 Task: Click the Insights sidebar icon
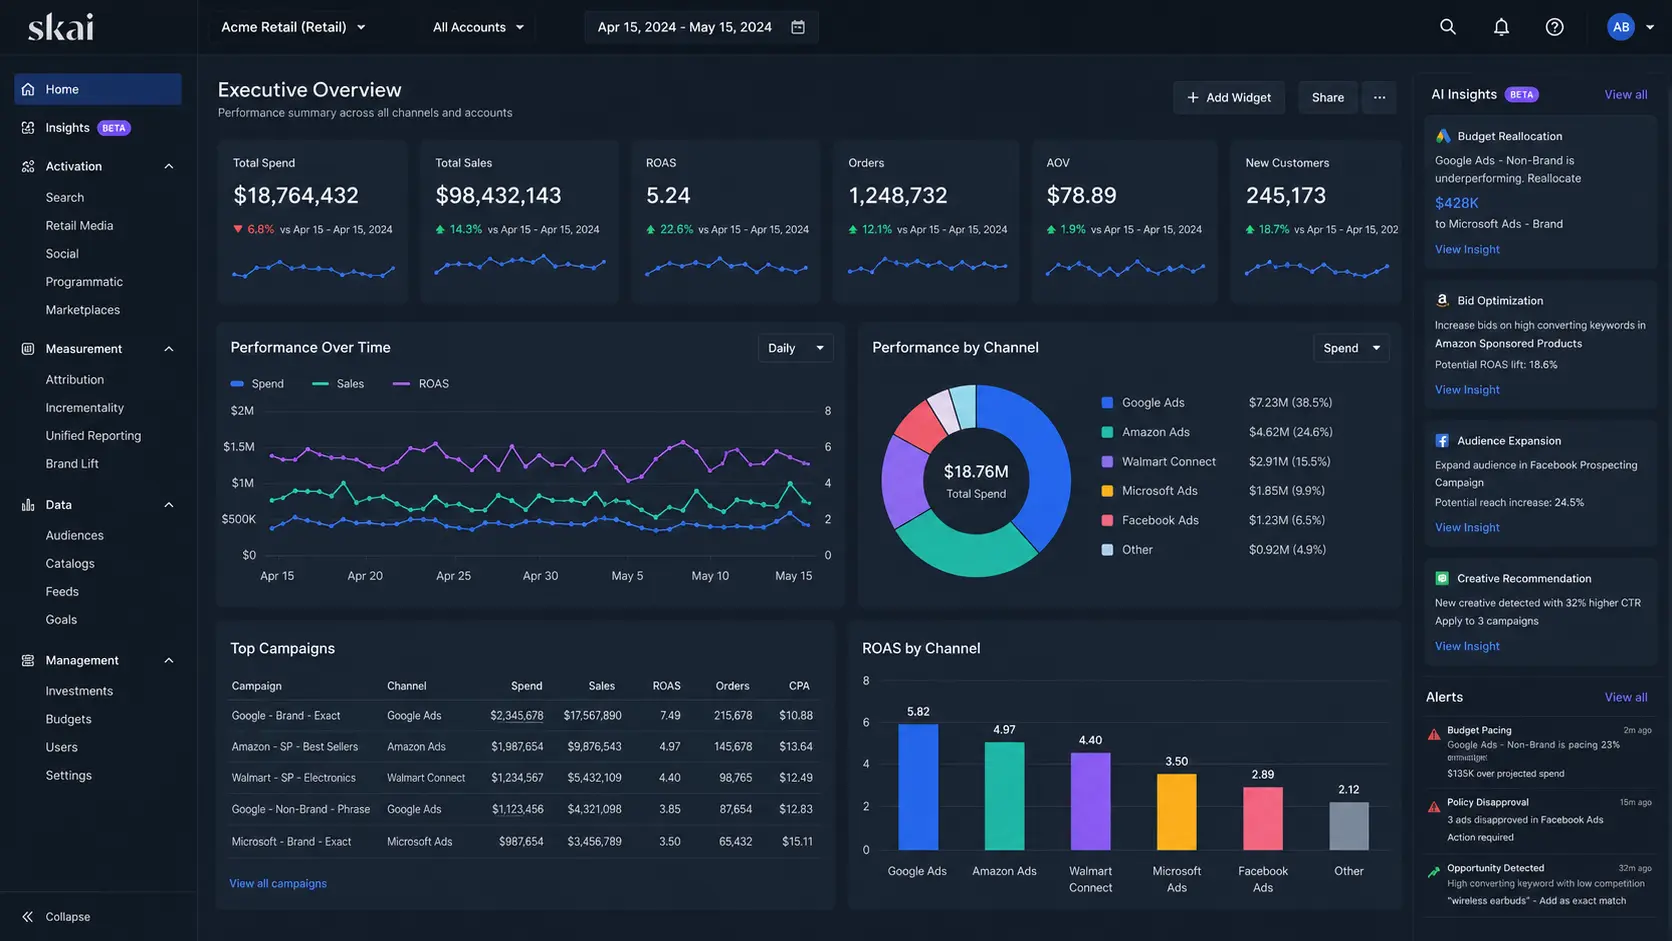[28, 128]
